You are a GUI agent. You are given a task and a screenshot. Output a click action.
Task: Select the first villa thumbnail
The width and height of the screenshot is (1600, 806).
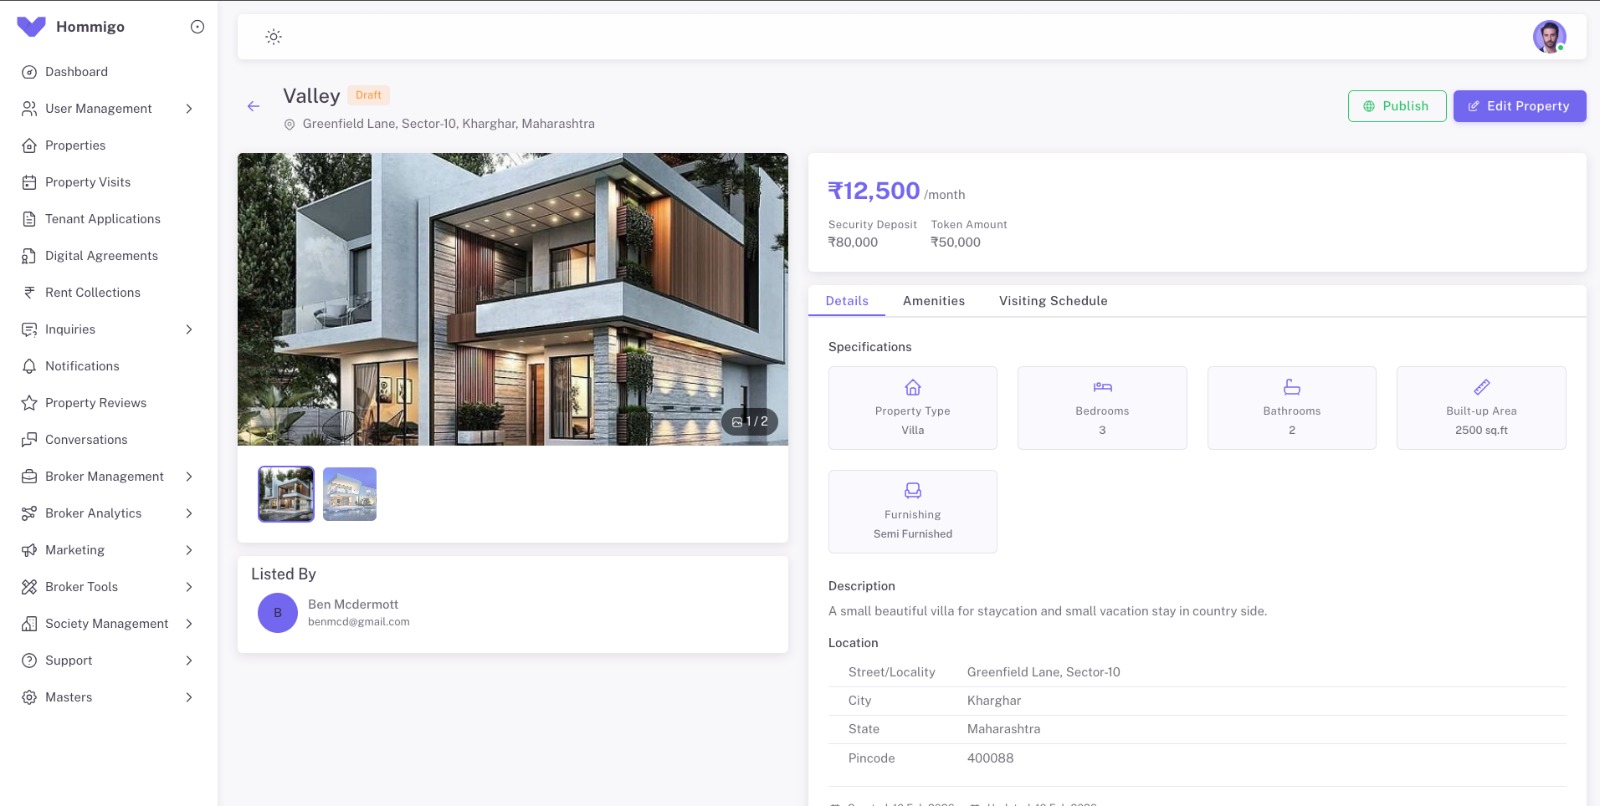point(286,494)
